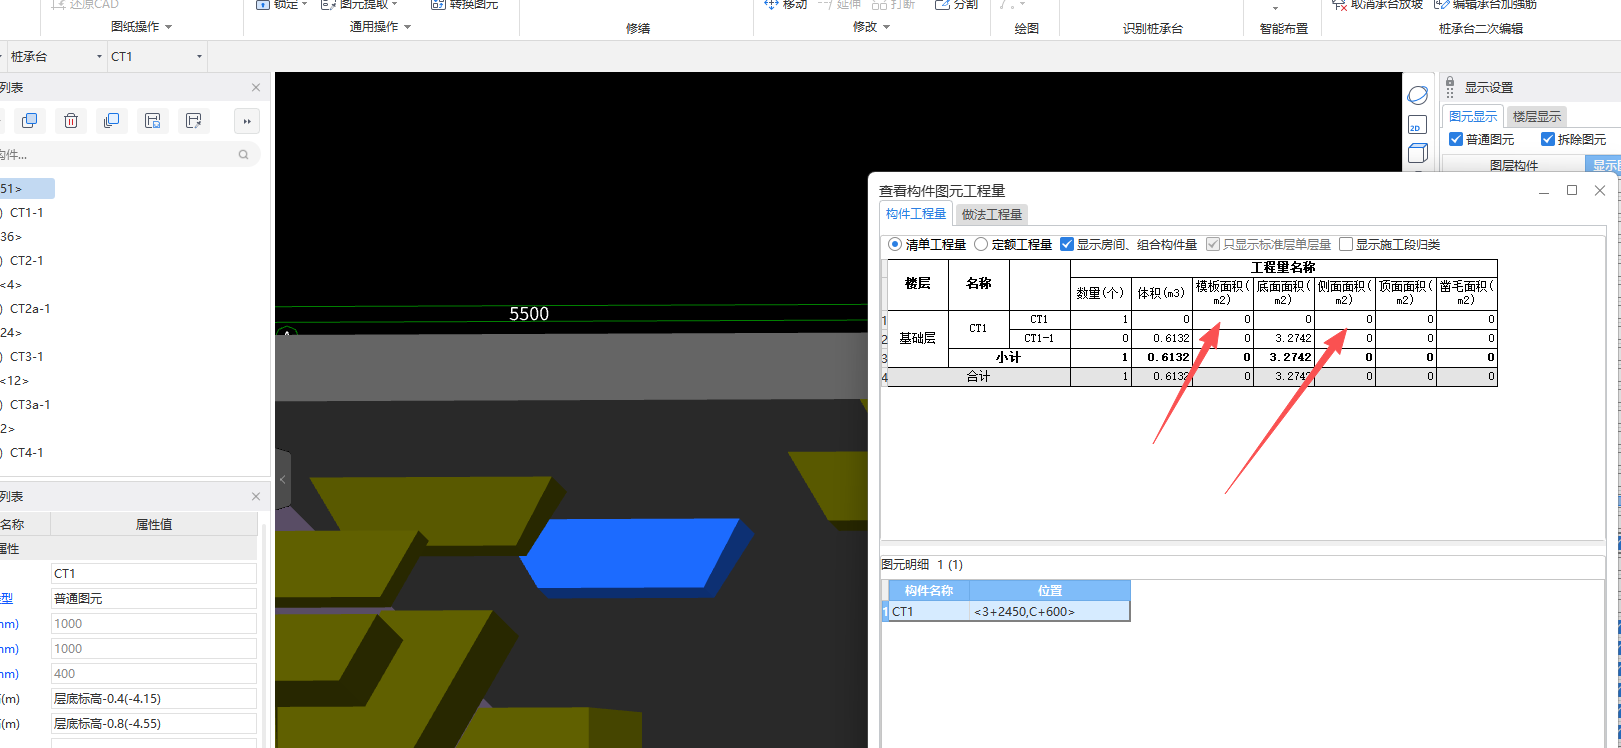The image size is (1621, 748).
Task: Select CT2-1 in component tree
Action: click(27, 261)
